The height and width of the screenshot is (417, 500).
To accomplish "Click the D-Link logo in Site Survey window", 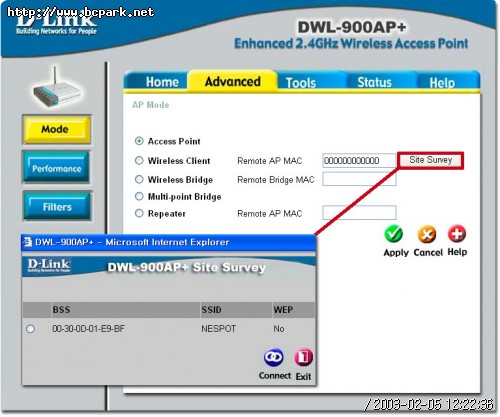I will click(49, 266).
